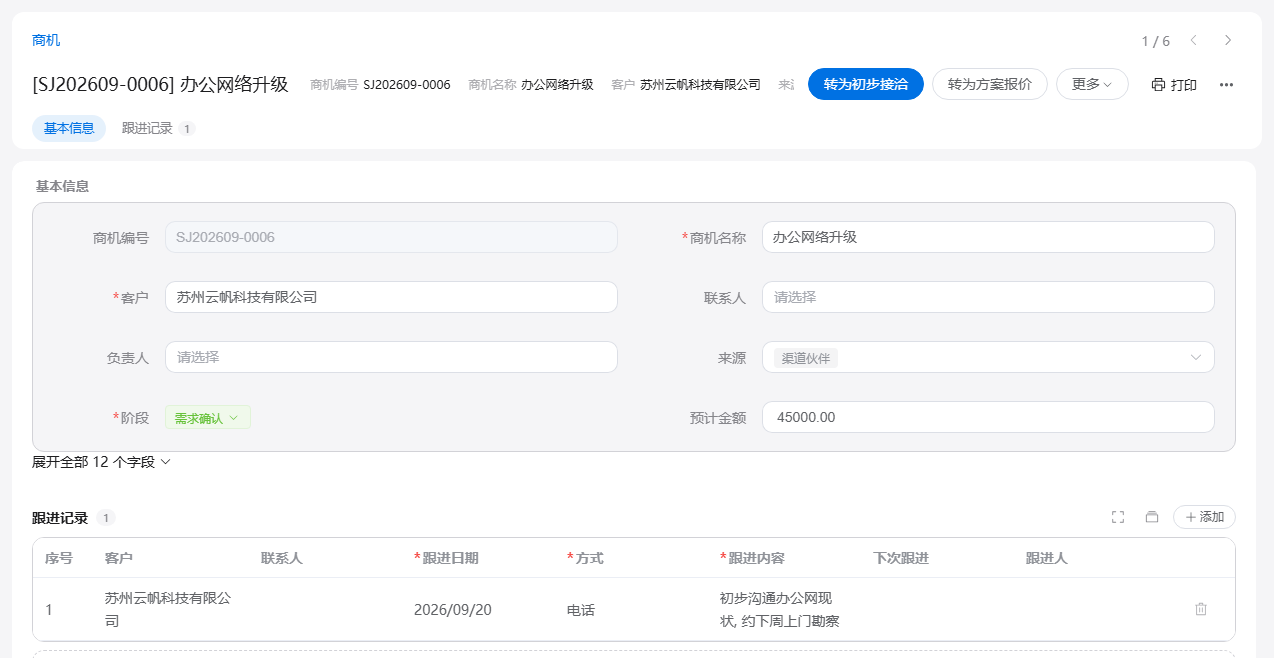This screenshot has height=658, width=1274.
Task: Click the collapse table icon beside 添加
Action: [1152, 517]
